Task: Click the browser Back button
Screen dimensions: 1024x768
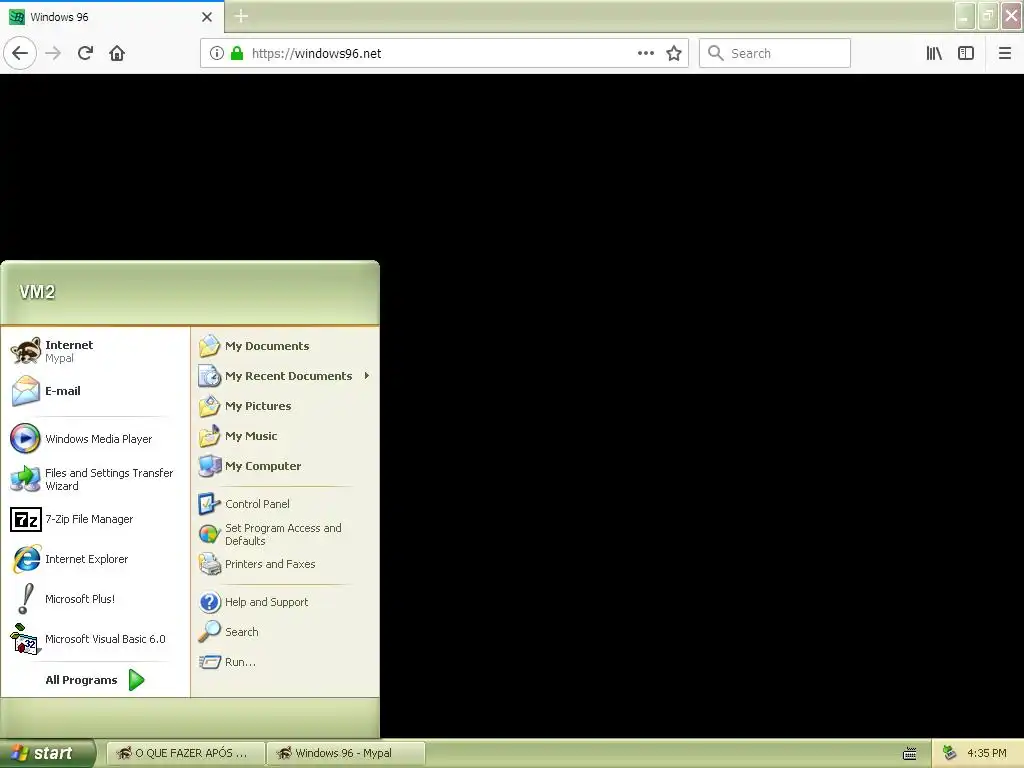Action: coord(20,53)
